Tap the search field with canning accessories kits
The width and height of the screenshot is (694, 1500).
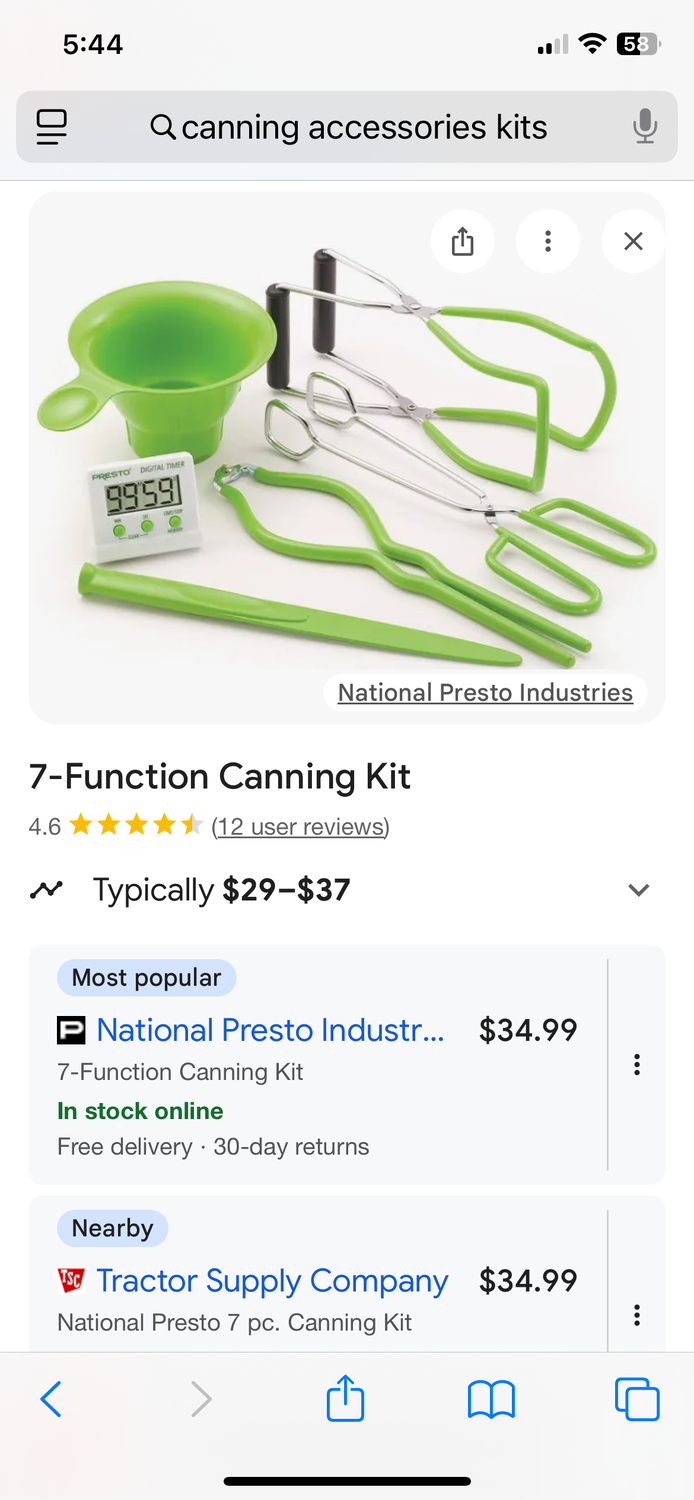coord(348,127)
